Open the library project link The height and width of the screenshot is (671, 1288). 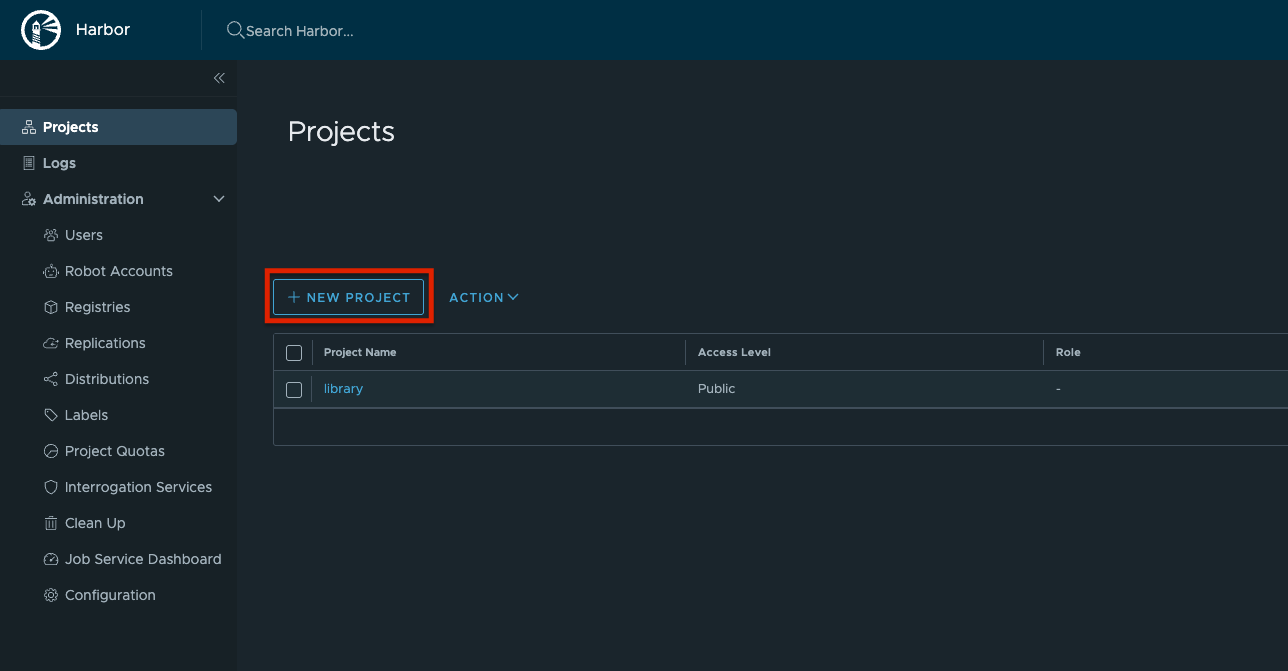(x=343, y=389)
